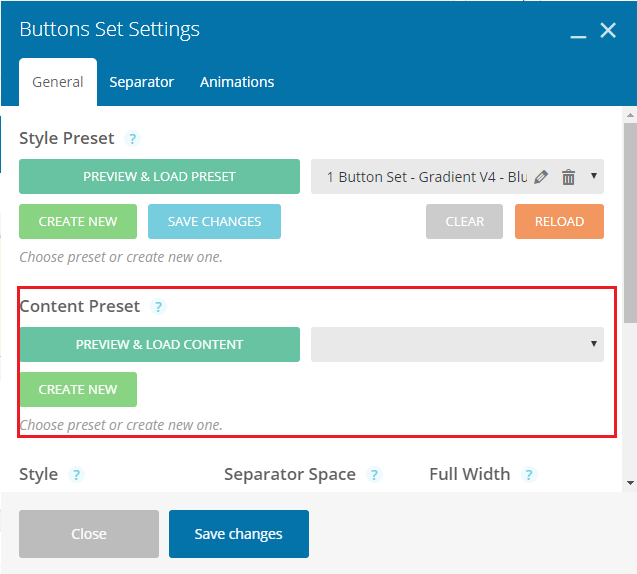
Task: Minimize the Buttons Set Settings dialog
Action: (578, 32)
